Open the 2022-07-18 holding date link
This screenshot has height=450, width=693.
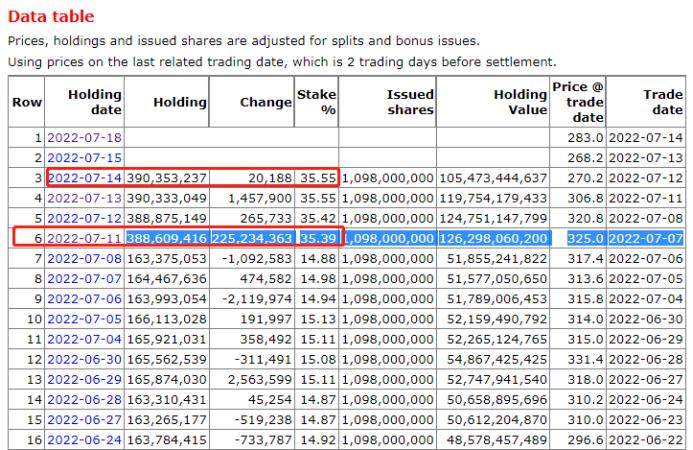(x=84, y=137)
